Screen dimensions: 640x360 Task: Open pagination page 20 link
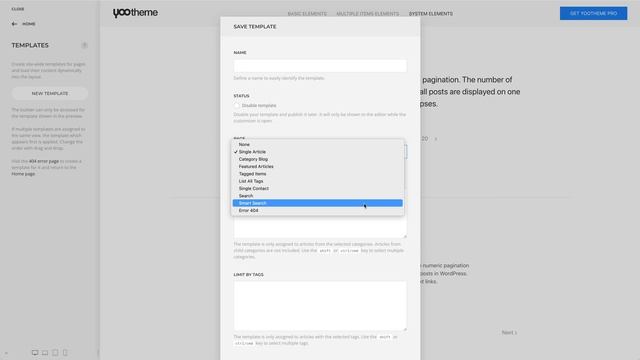click(x=424, y=139)
